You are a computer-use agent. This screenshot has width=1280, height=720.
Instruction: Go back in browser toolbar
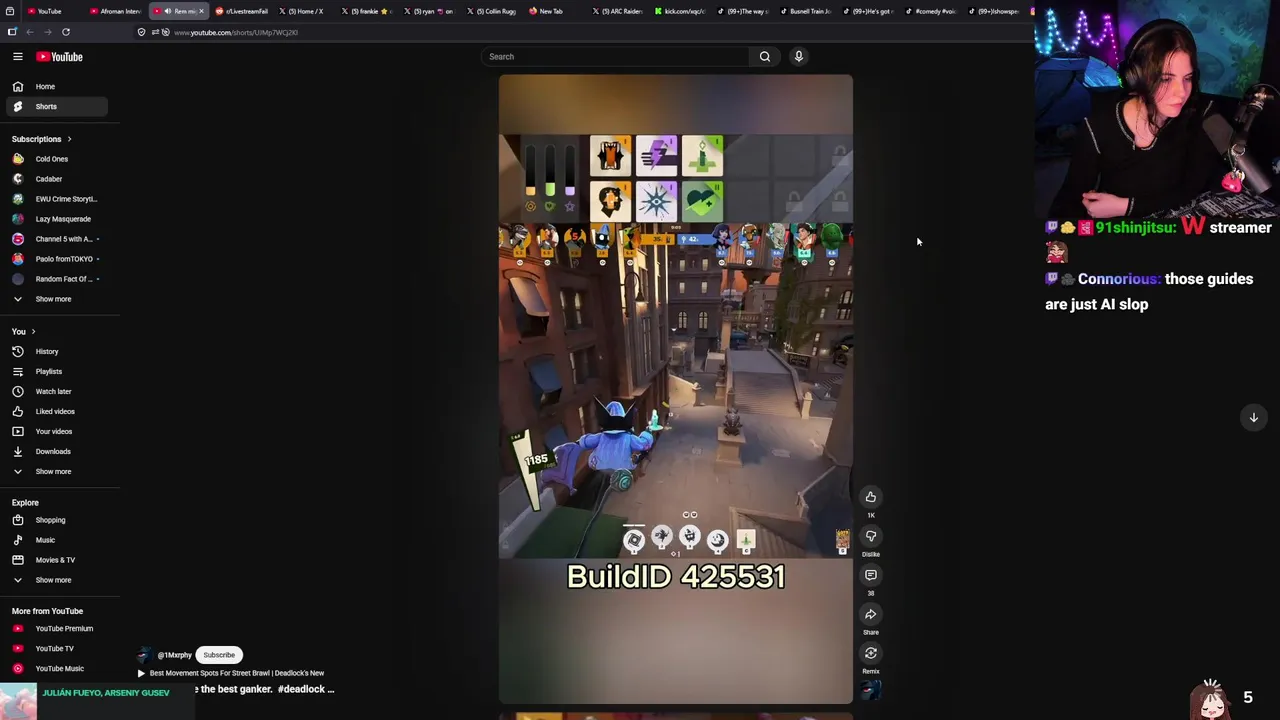pos(30,32)
